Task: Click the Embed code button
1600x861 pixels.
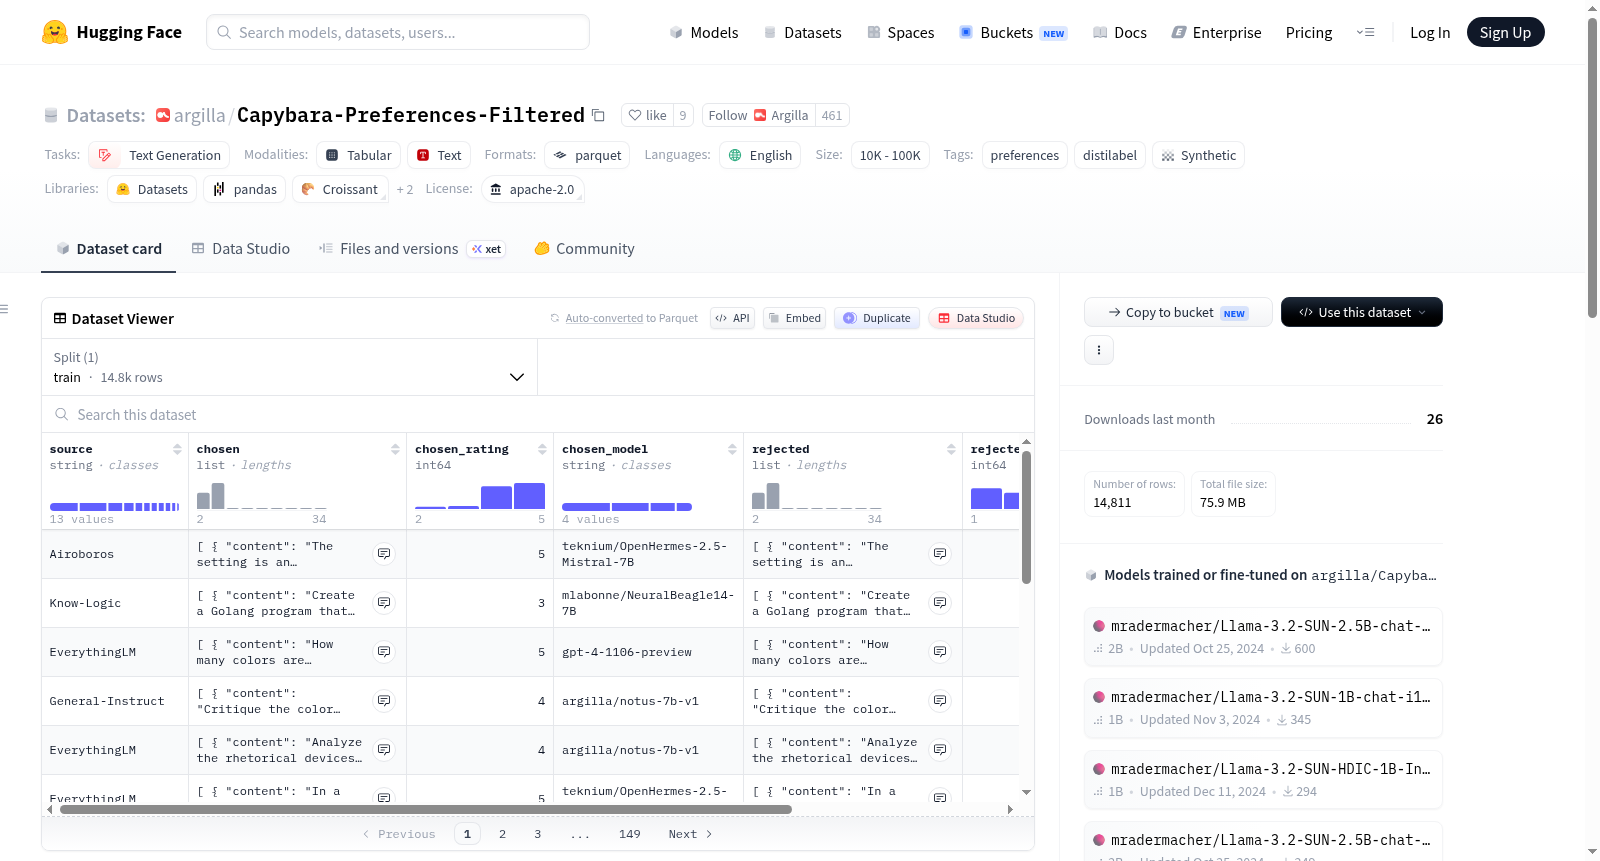Action: coord(794,318)
